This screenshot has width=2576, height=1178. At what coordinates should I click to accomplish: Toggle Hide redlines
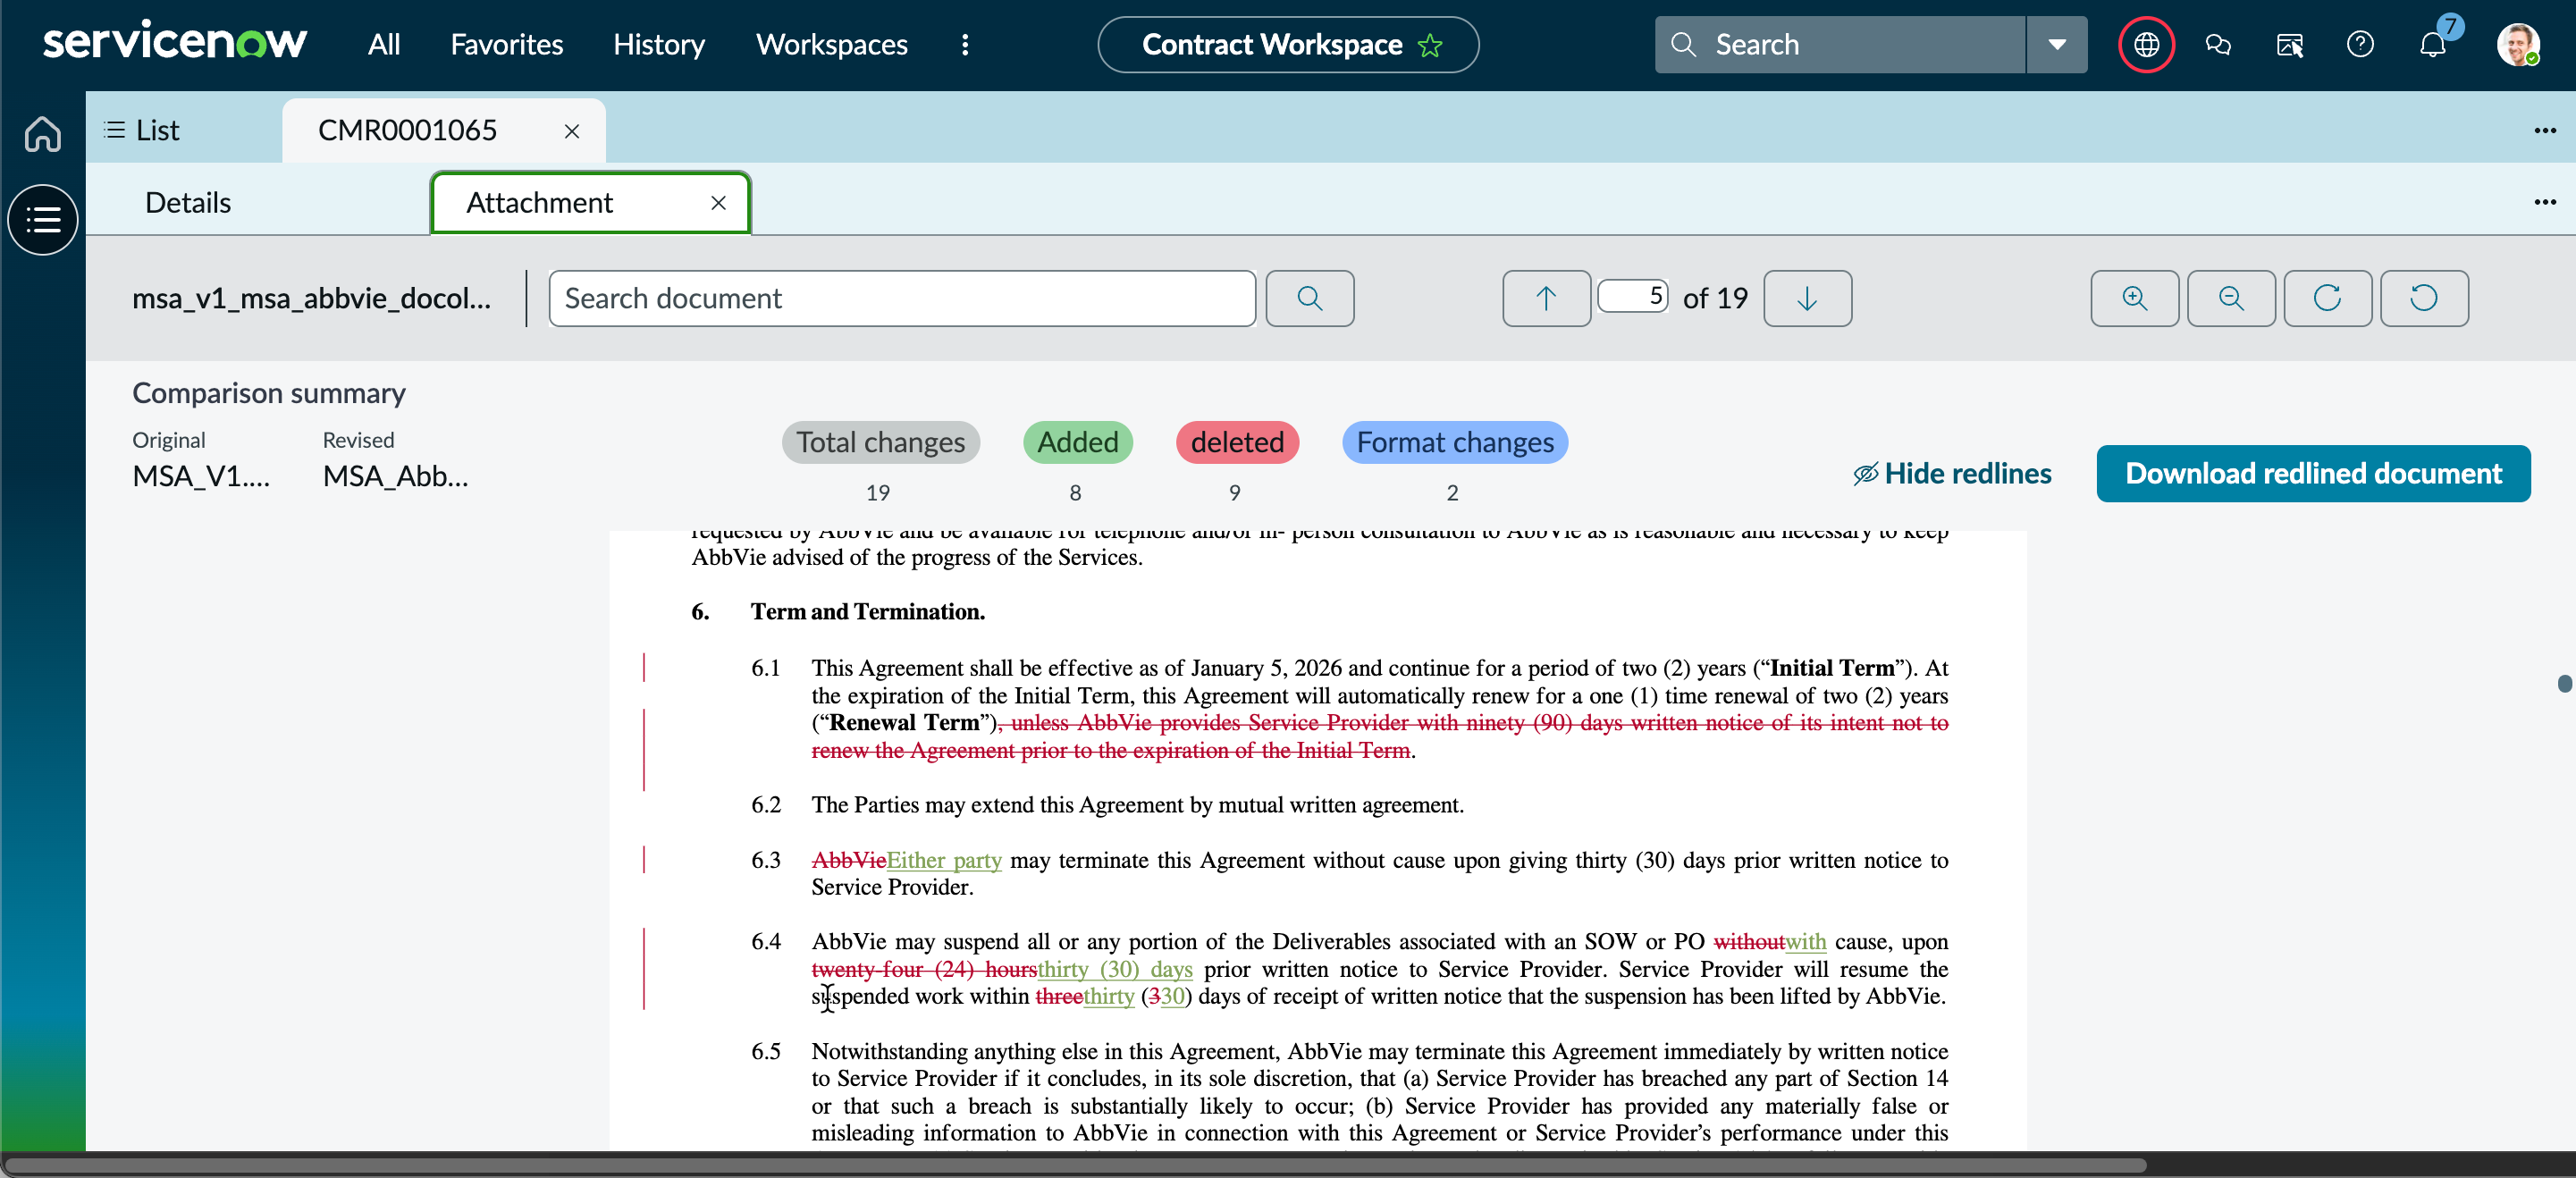pyautogui.click(x=1951, y=474)
